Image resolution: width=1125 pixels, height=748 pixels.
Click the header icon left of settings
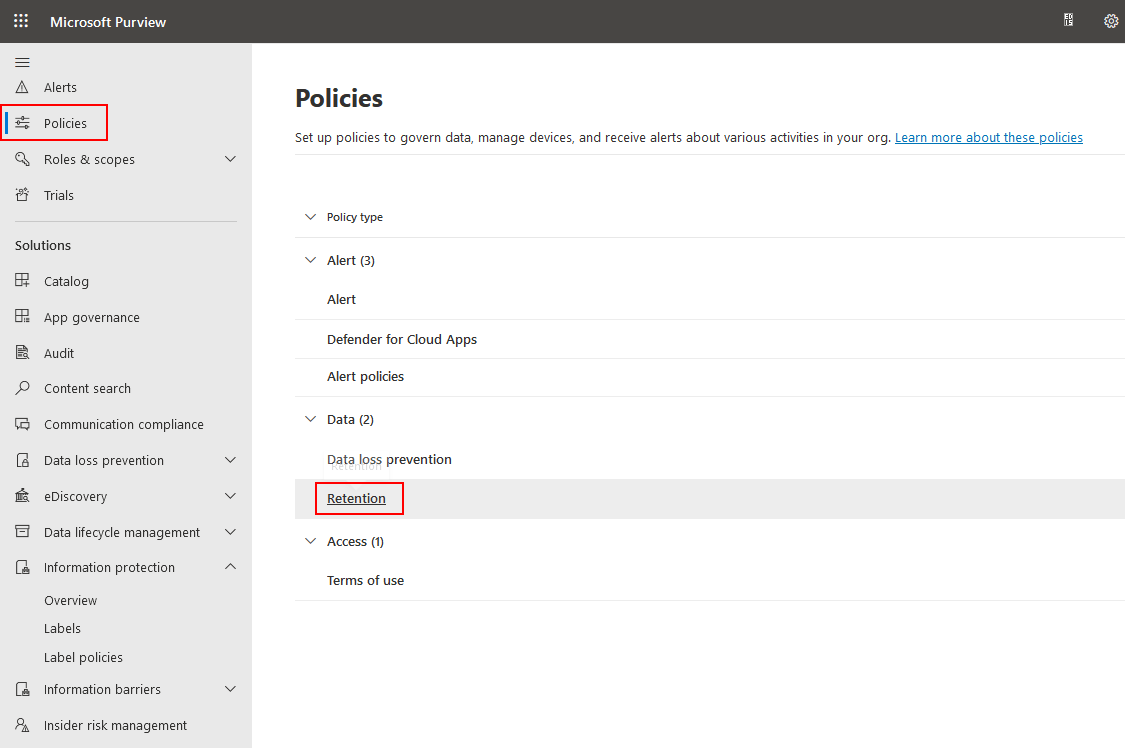tap(1068, 20)
